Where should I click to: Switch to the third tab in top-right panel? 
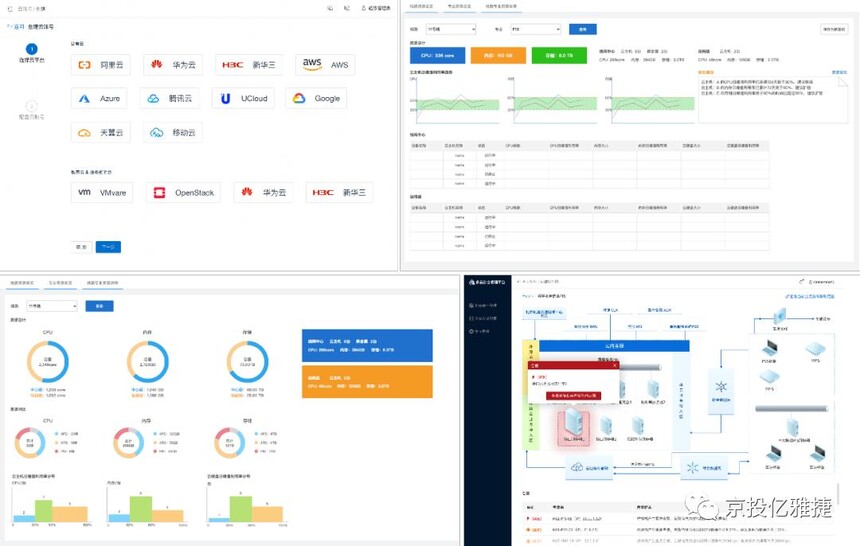point(500,6)
